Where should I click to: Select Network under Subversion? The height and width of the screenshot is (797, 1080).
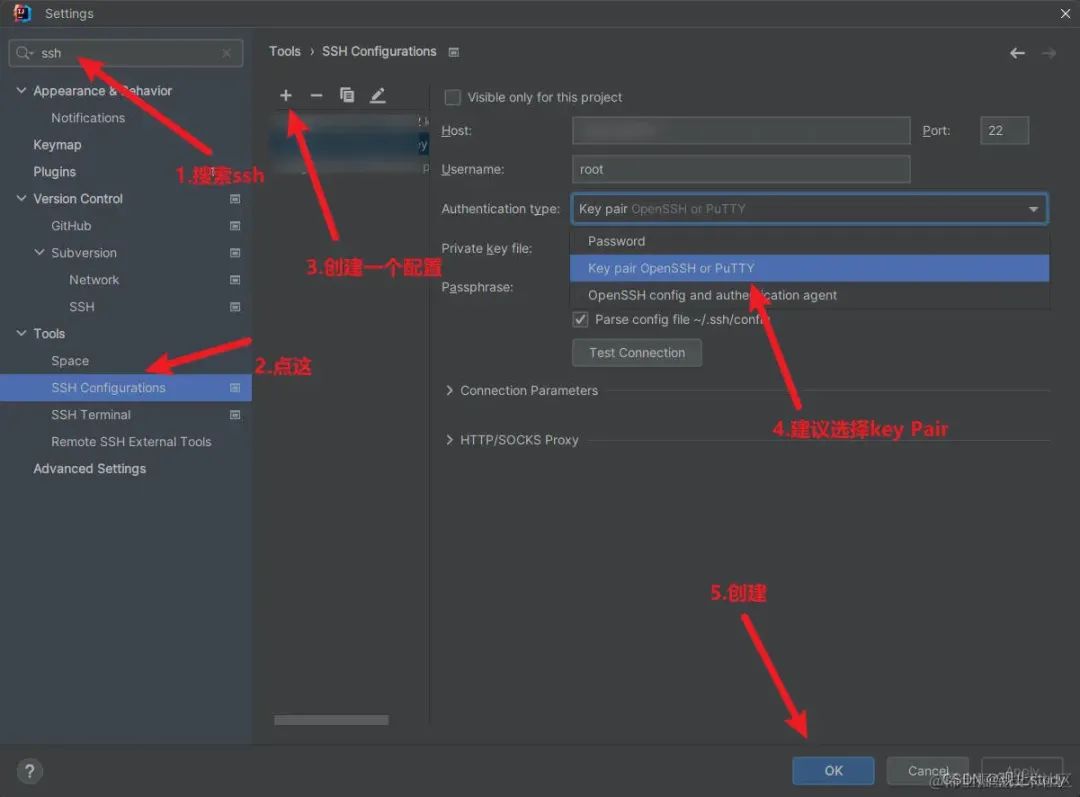point(94,280)
